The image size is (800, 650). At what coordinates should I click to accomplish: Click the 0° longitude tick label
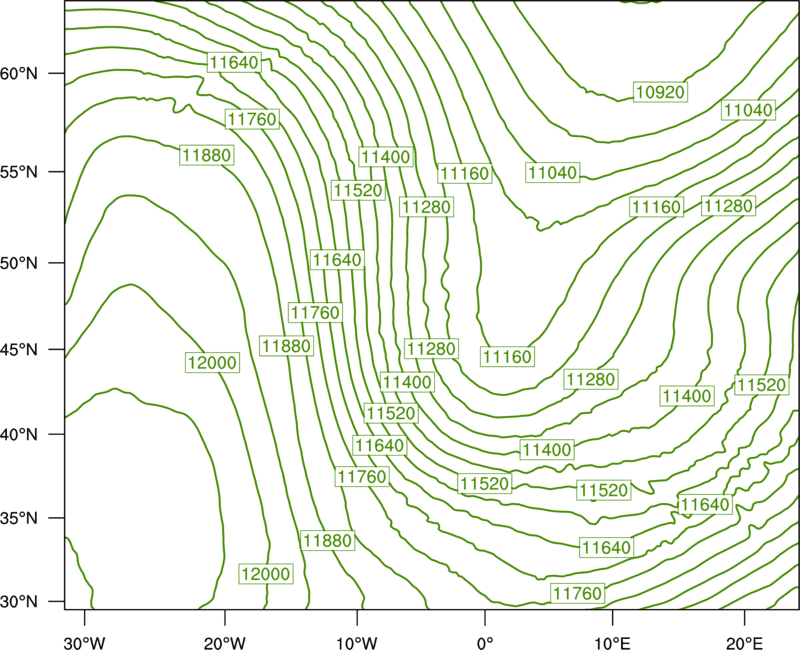pos(485,643)
